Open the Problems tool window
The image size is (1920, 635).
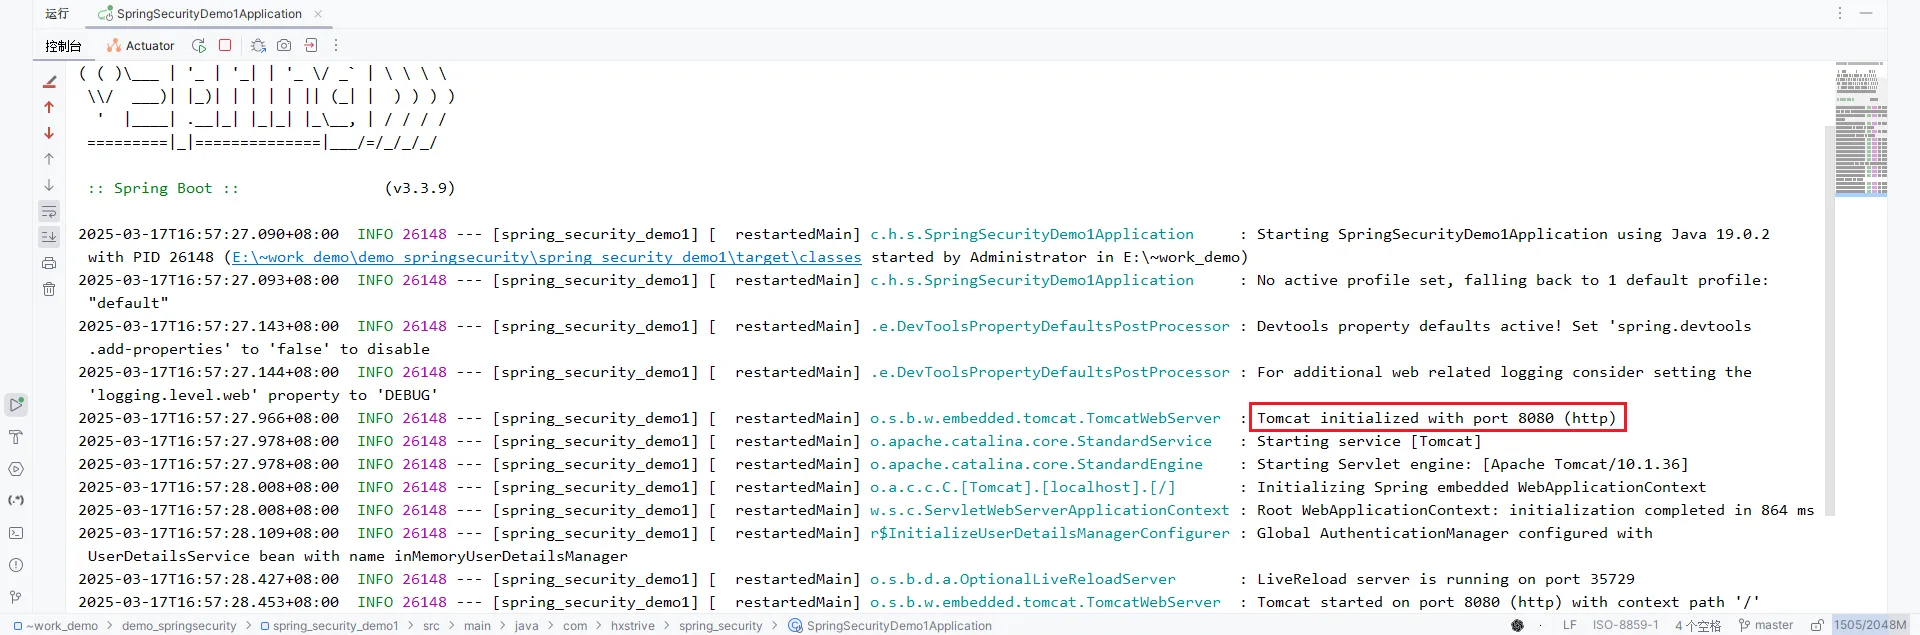click(16, 565)
